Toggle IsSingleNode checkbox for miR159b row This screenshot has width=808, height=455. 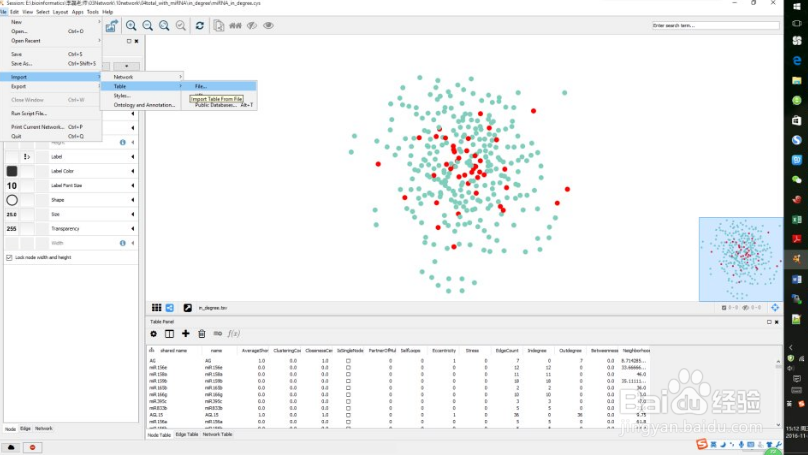tap(348, 381)
